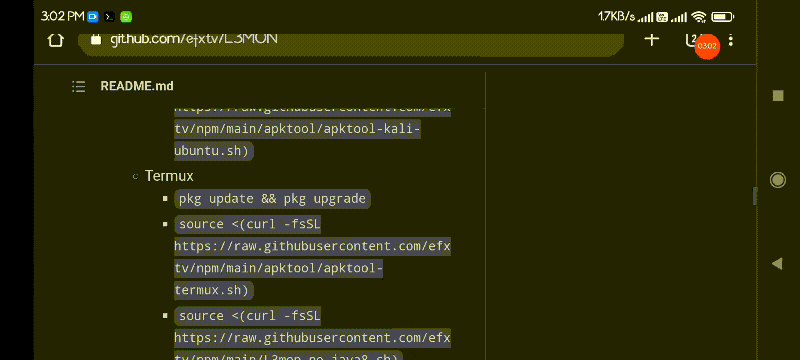The image size is (800, 360).
Task: Click 'tv/npm/main/apktool/apktool-' line above termux.sh
Action: tap(279, 268)
